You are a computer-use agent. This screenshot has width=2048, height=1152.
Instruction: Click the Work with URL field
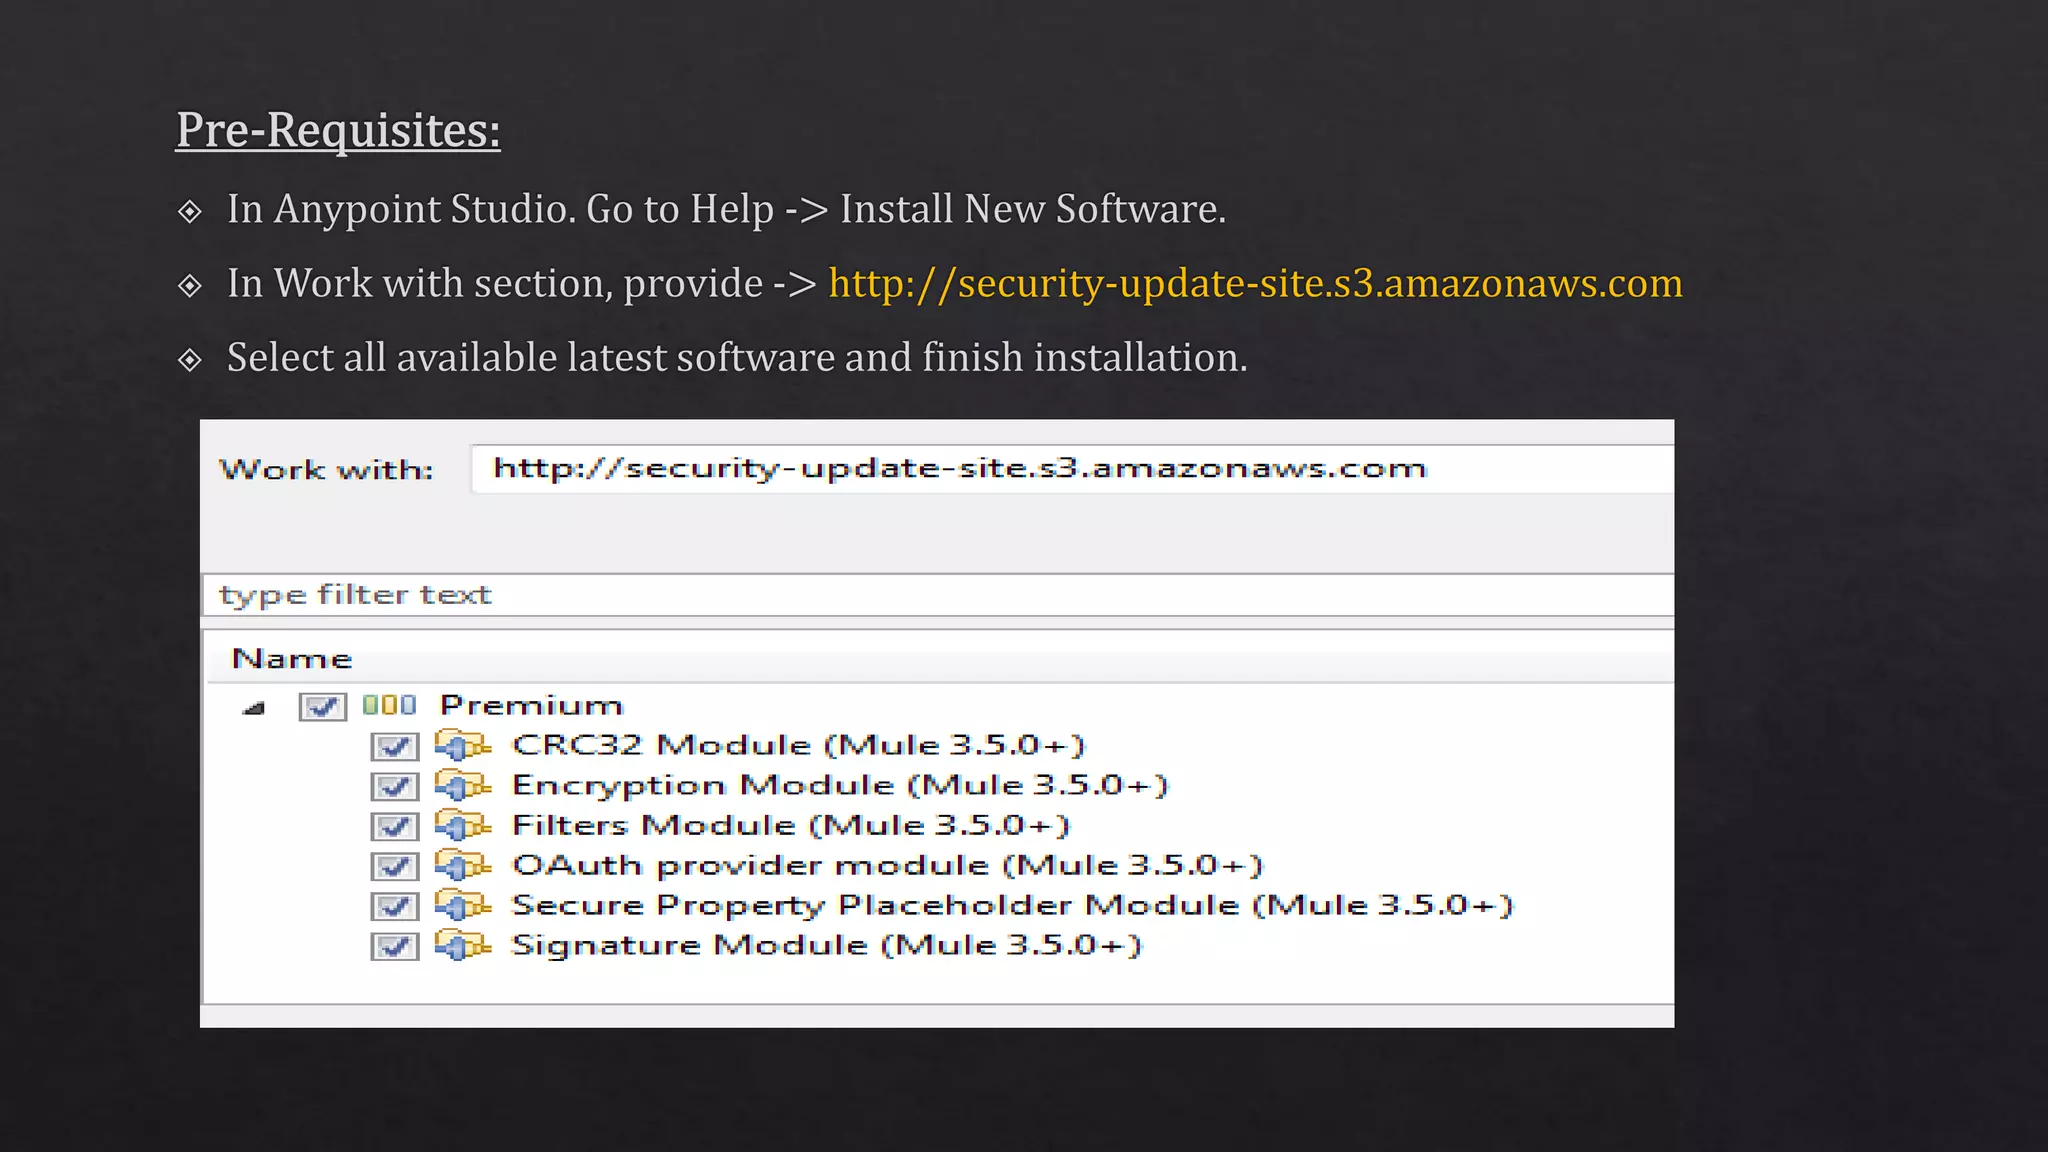coord(1070,469)
